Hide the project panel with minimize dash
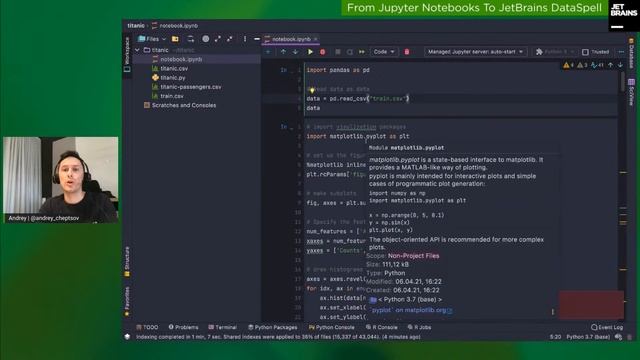640x360 pixels. 257,39
